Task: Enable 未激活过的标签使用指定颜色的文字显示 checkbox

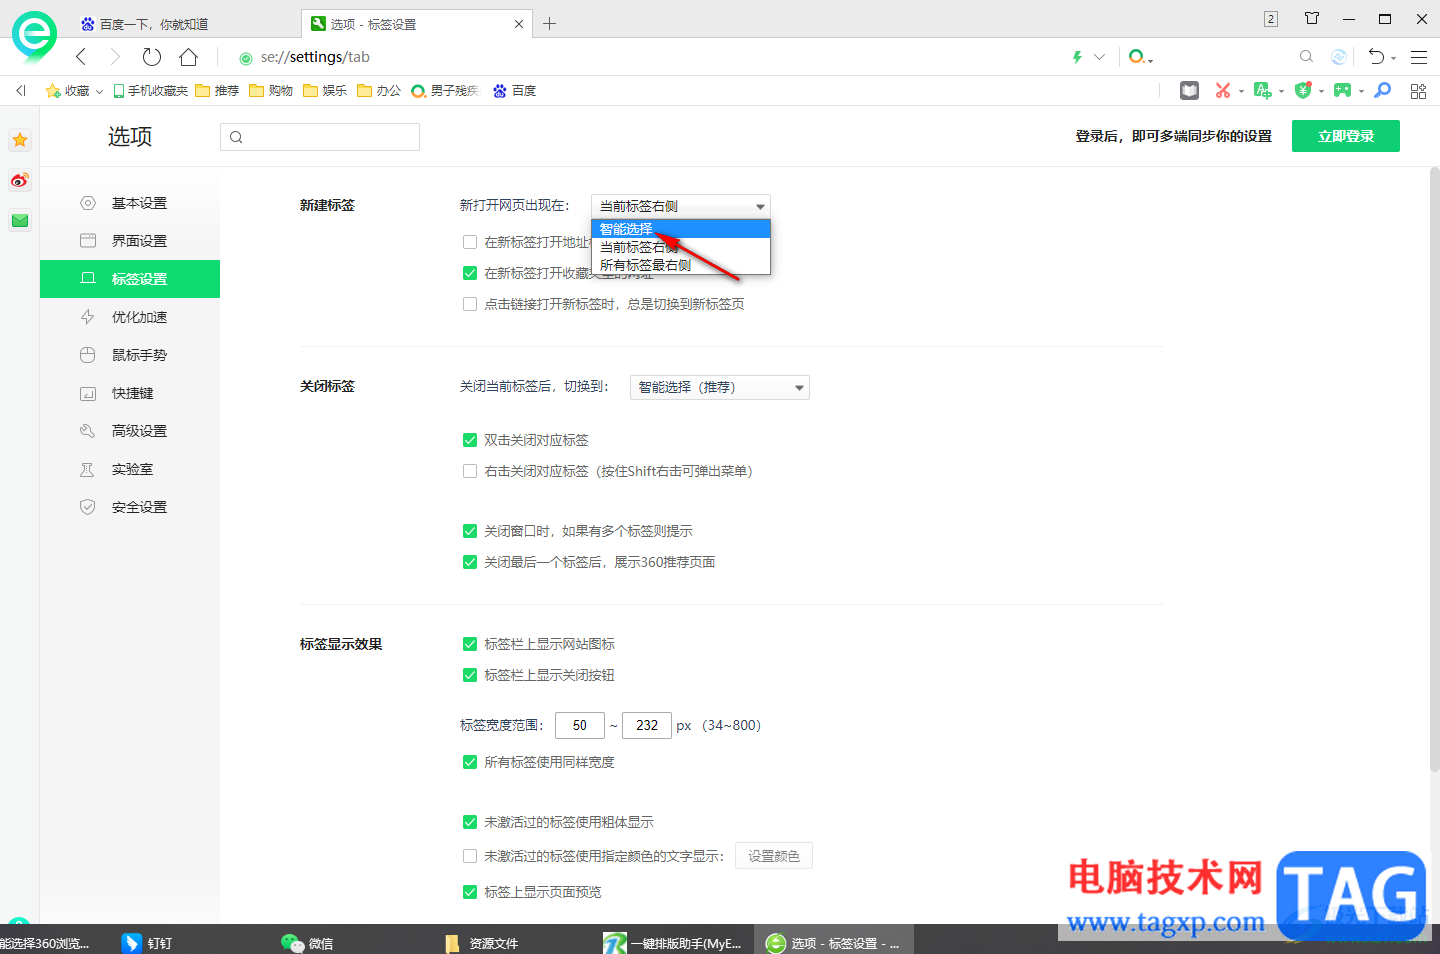Action: [470, 856]
